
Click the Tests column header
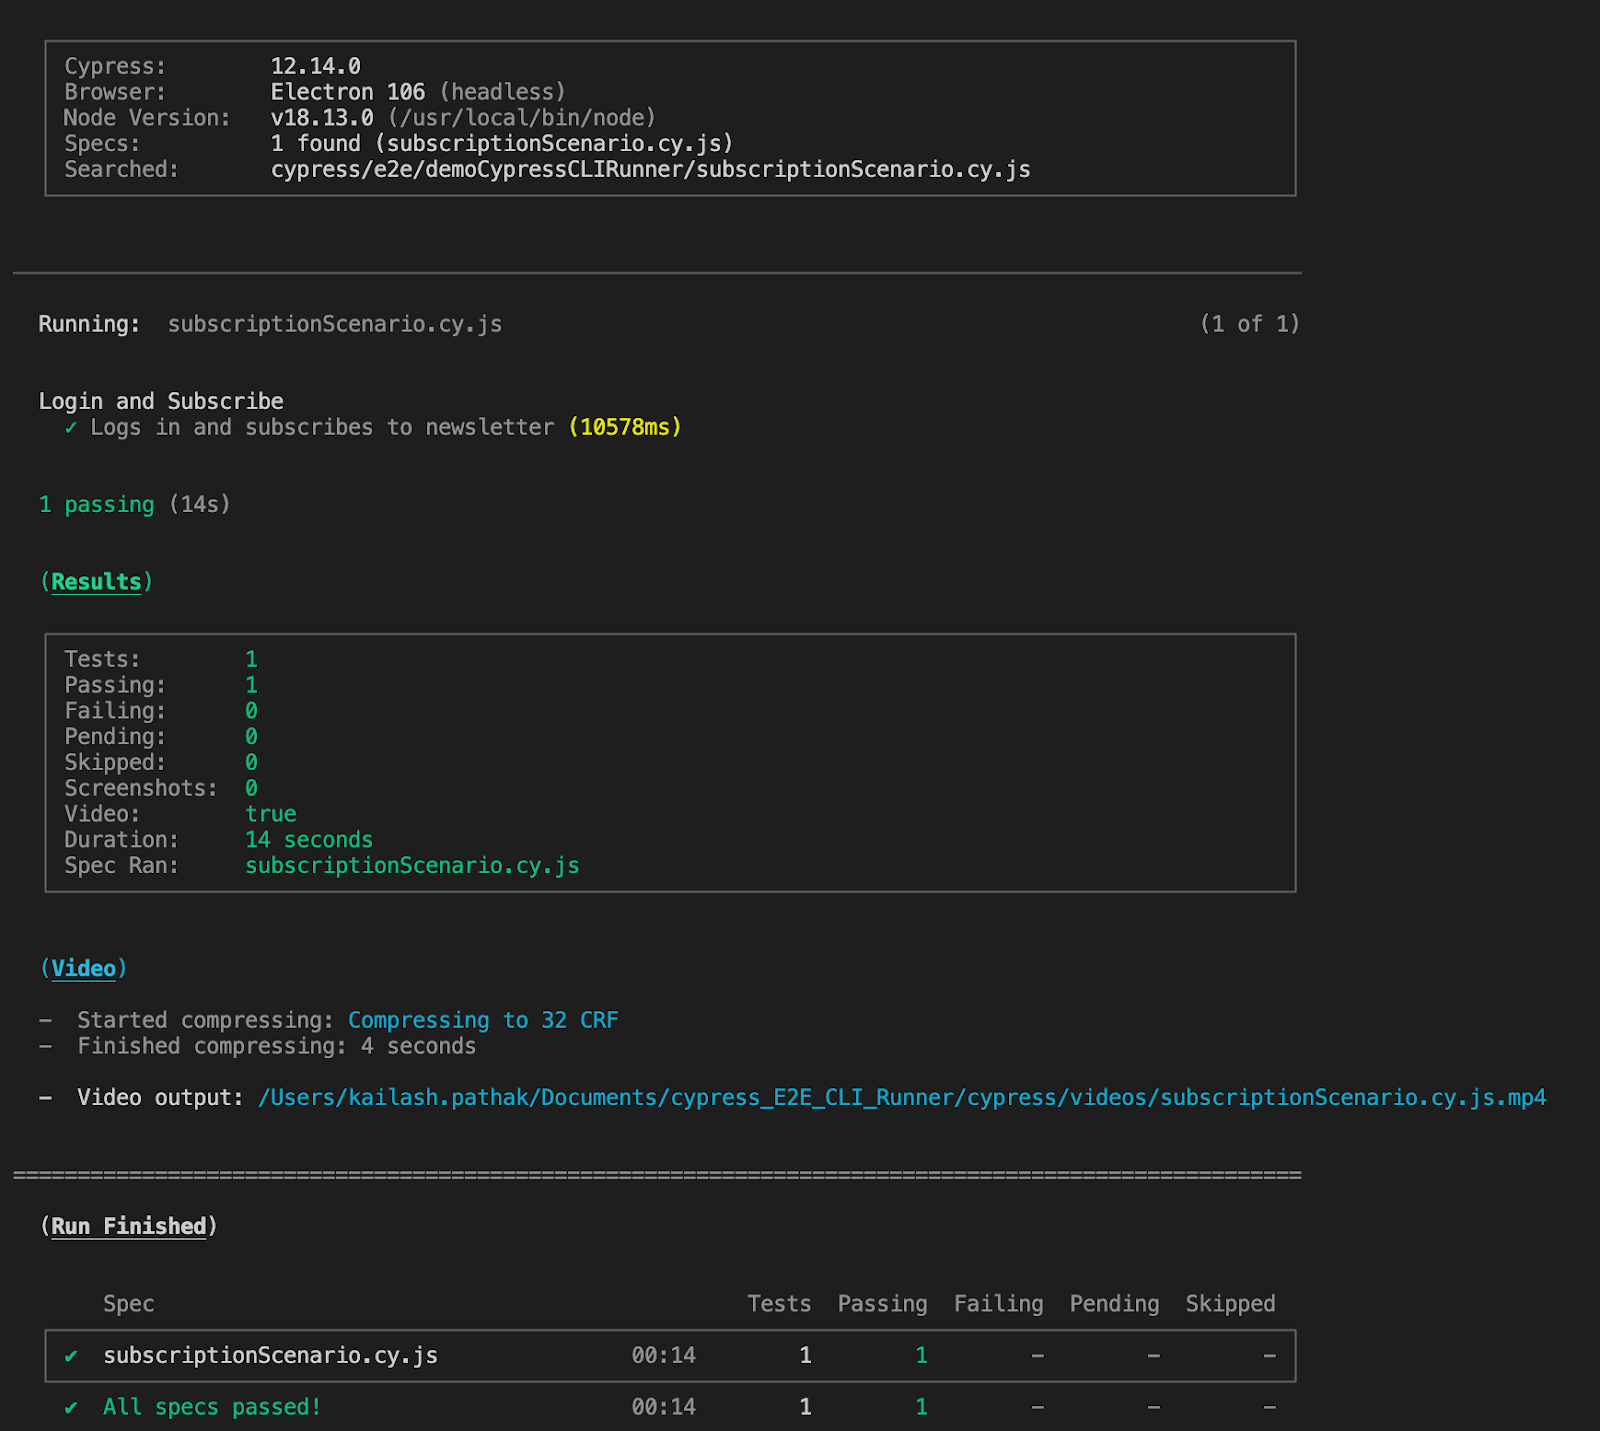(x=779, y=1303)
